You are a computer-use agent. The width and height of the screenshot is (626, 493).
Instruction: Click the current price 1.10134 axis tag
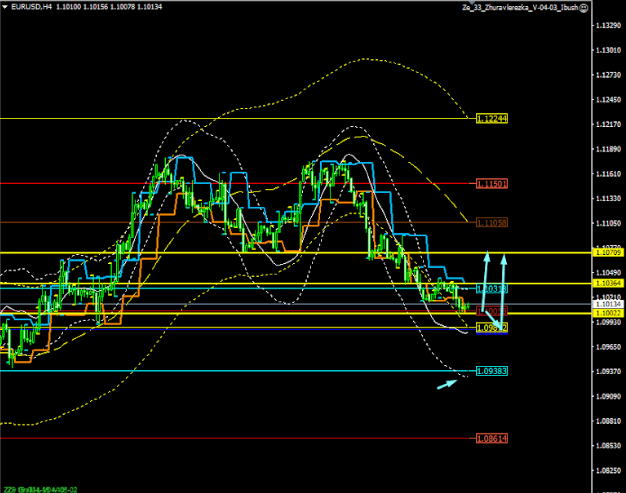pyautogui.click(x=607, y=304)
